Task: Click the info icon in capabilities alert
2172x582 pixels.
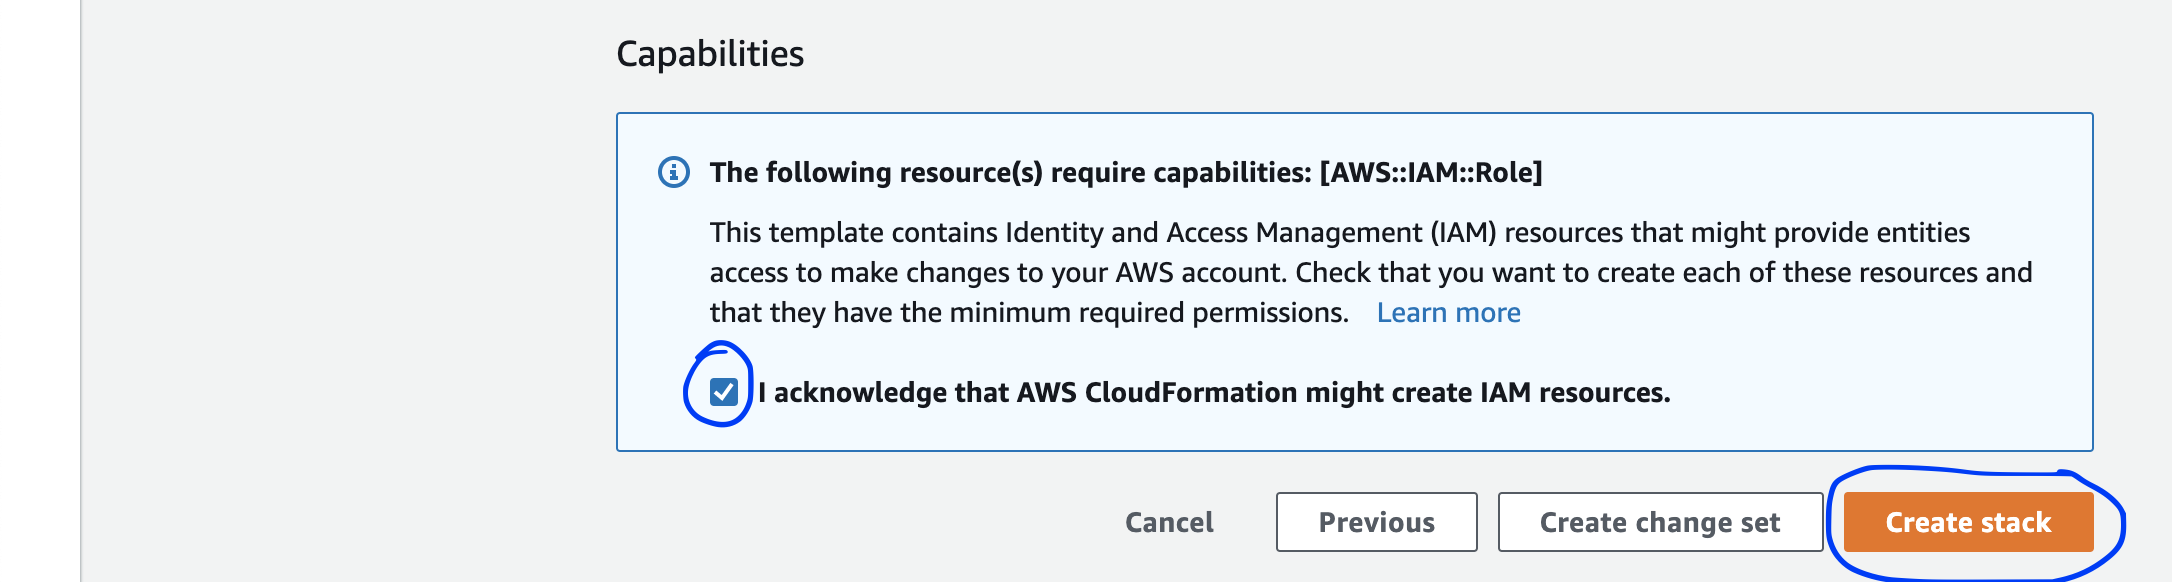Action: tap(674, 172)
